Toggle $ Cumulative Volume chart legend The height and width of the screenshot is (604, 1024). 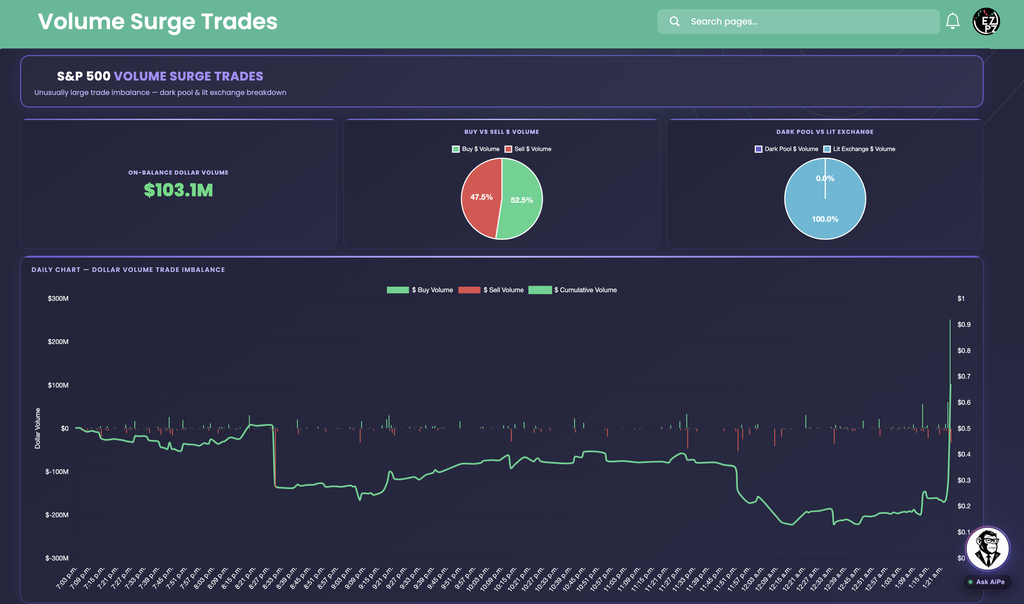[x=573, y=290]
